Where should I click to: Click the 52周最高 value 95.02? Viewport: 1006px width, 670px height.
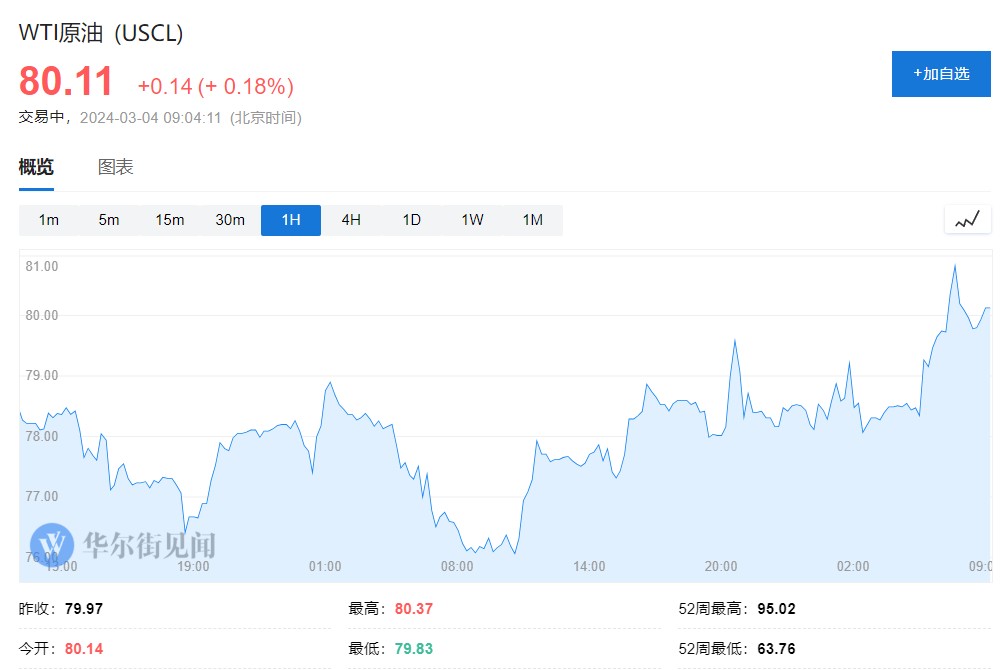point(777,608)
